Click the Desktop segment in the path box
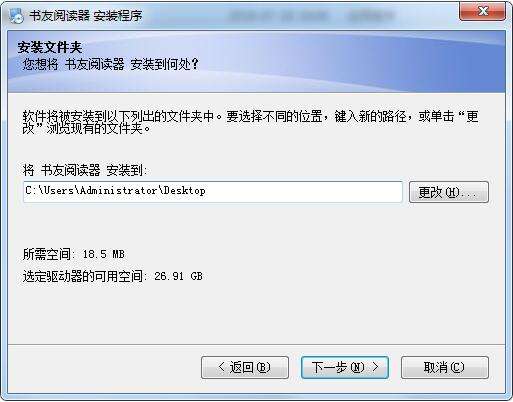 point(184,191)
